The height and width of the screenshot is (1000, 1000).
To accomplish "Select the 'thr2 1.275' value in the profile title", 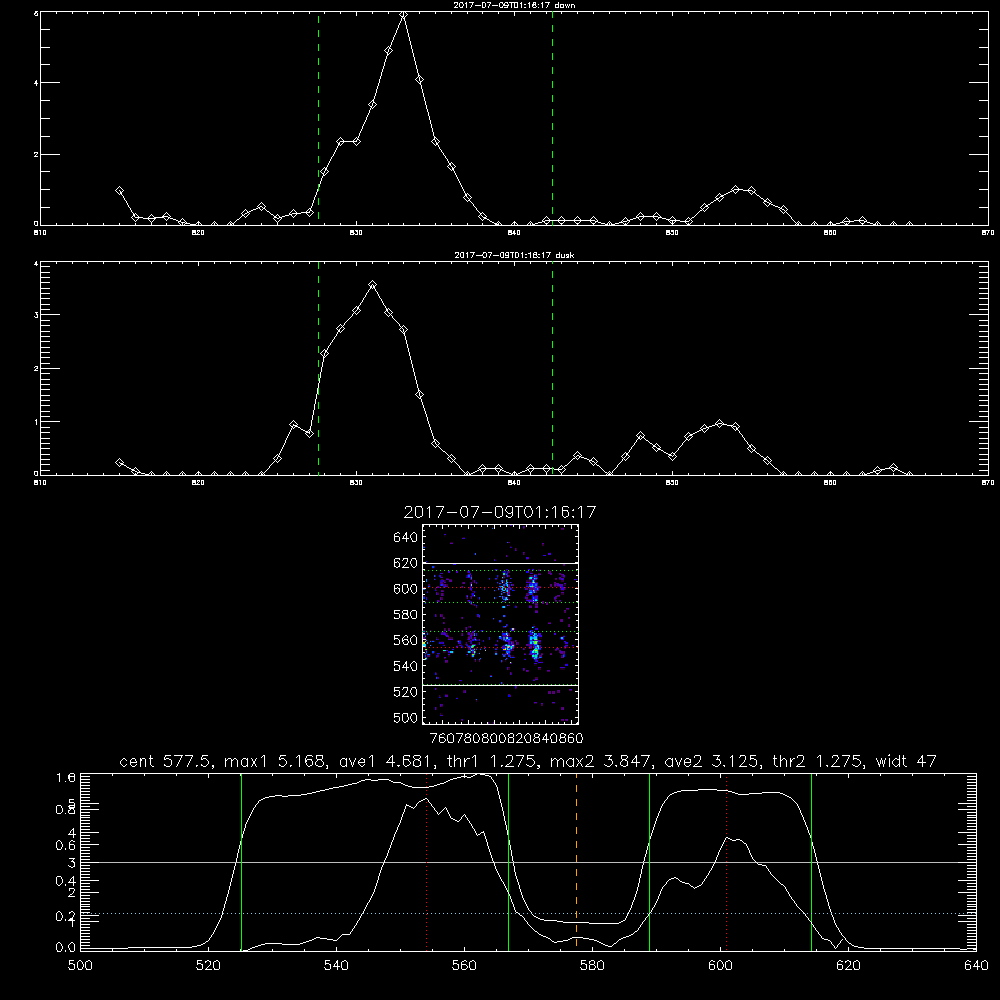I will coord(818,761).
